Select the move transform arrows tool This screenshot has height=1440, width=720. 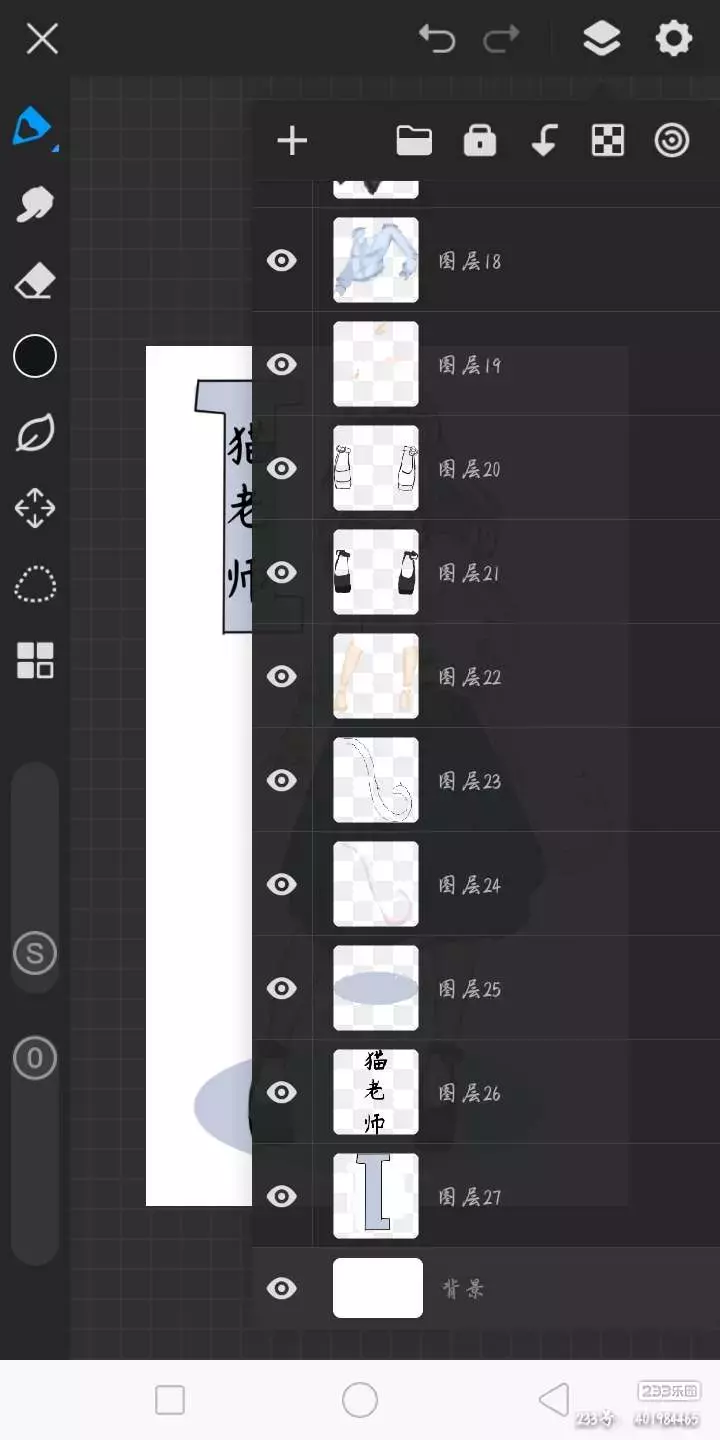(x=35, y=509)
